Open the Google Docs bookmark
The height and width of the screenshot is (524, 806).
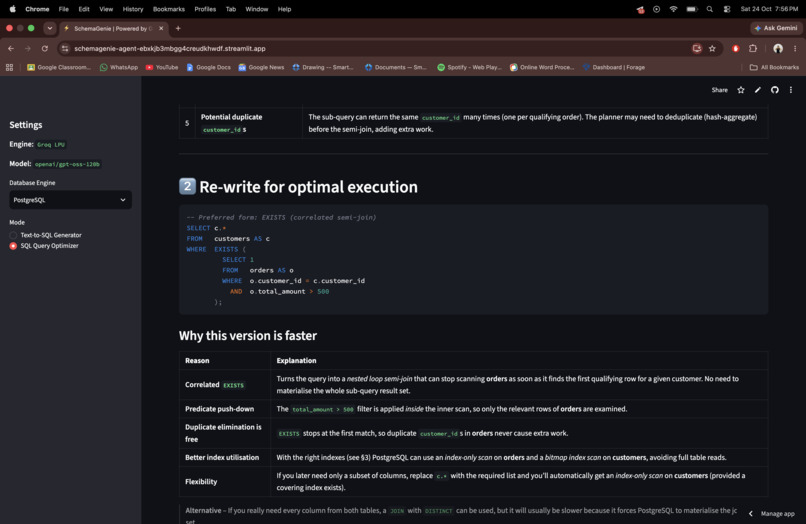(x=208, y=67)
